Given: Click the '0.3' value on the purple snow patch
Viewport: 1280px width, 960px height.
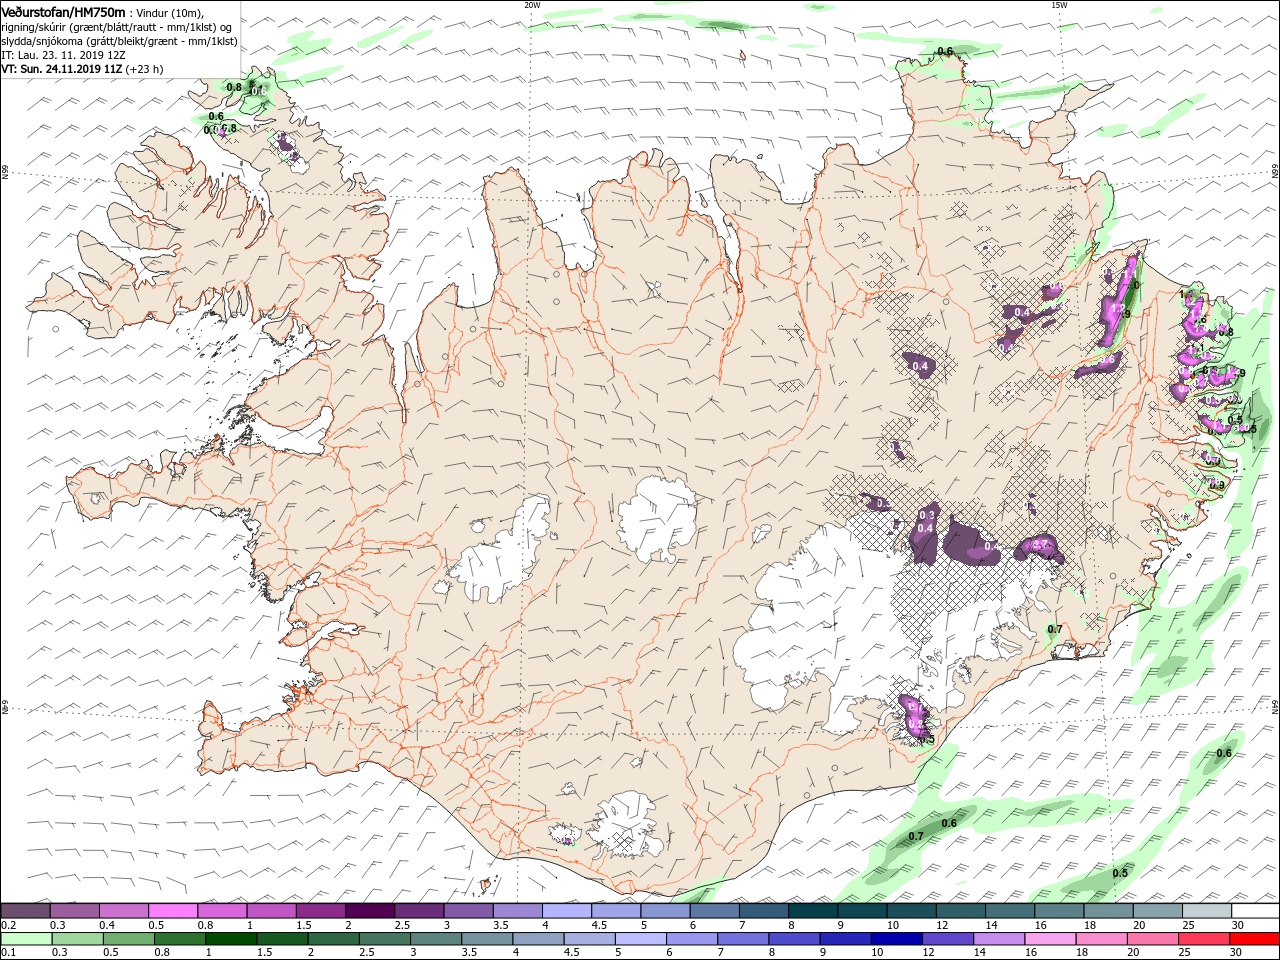Looking at the screenshot, I should 926,515.
